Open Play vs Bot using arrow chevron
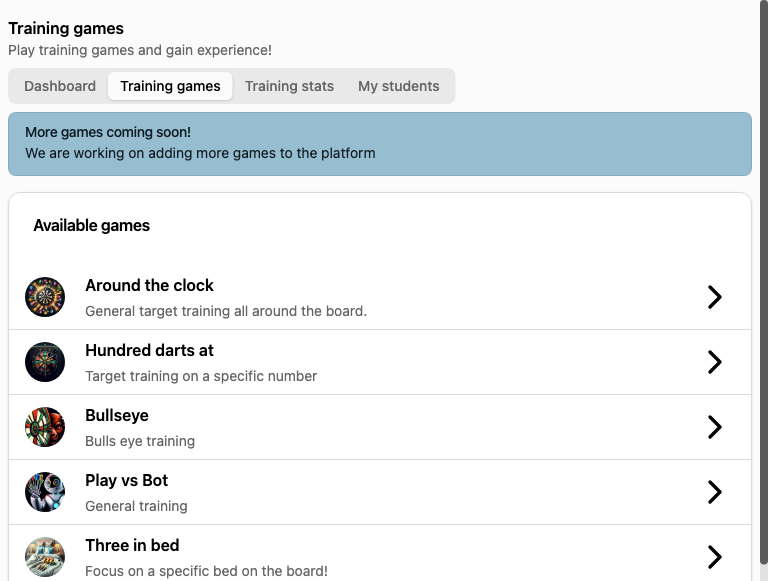The height and width of the screenshot is (581, 768). (715, 492)
